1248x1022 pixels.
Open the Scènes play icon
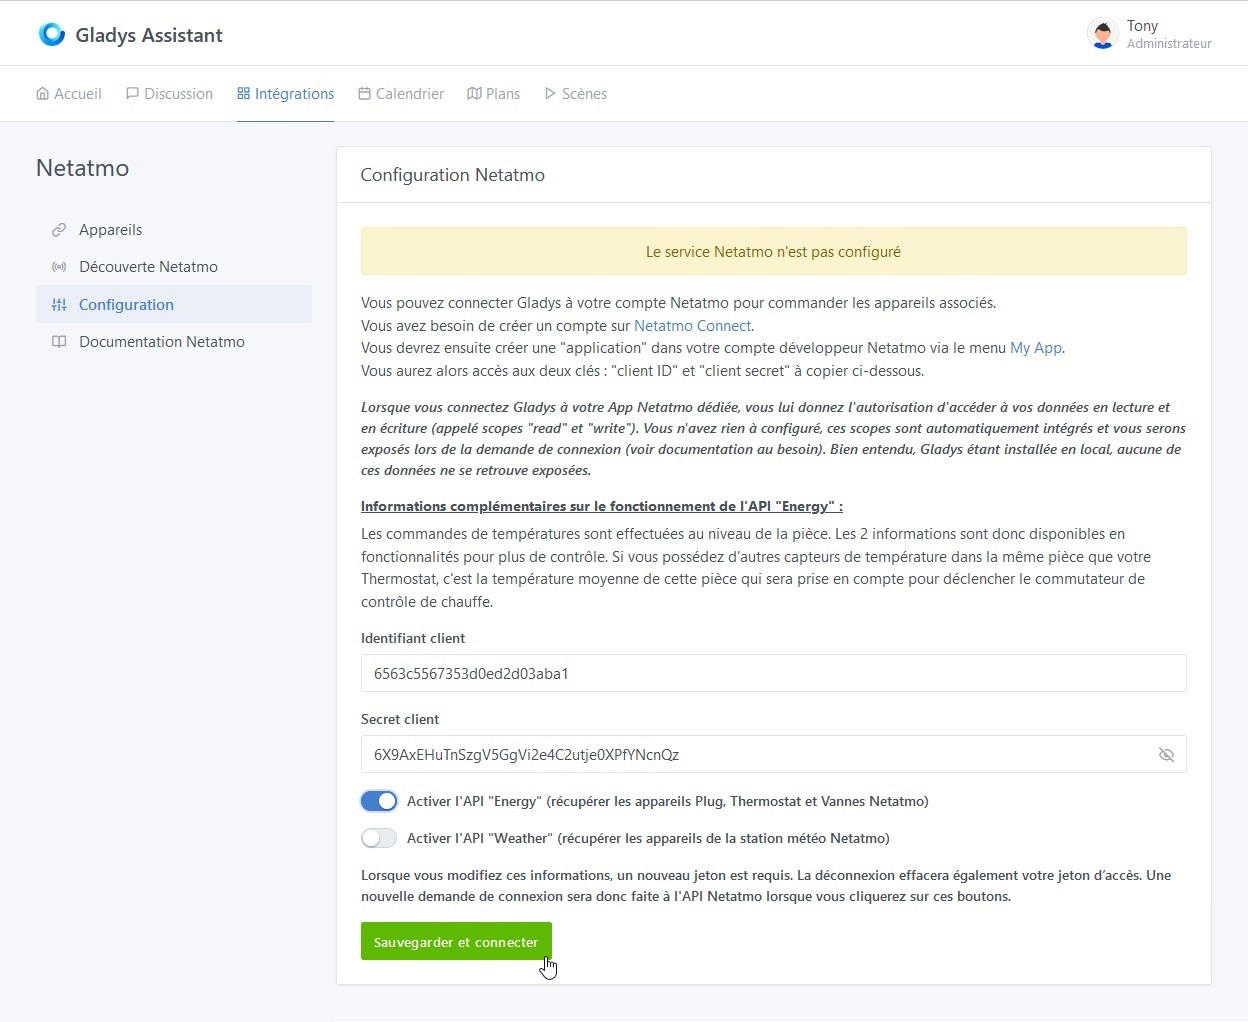coord(549,92)
